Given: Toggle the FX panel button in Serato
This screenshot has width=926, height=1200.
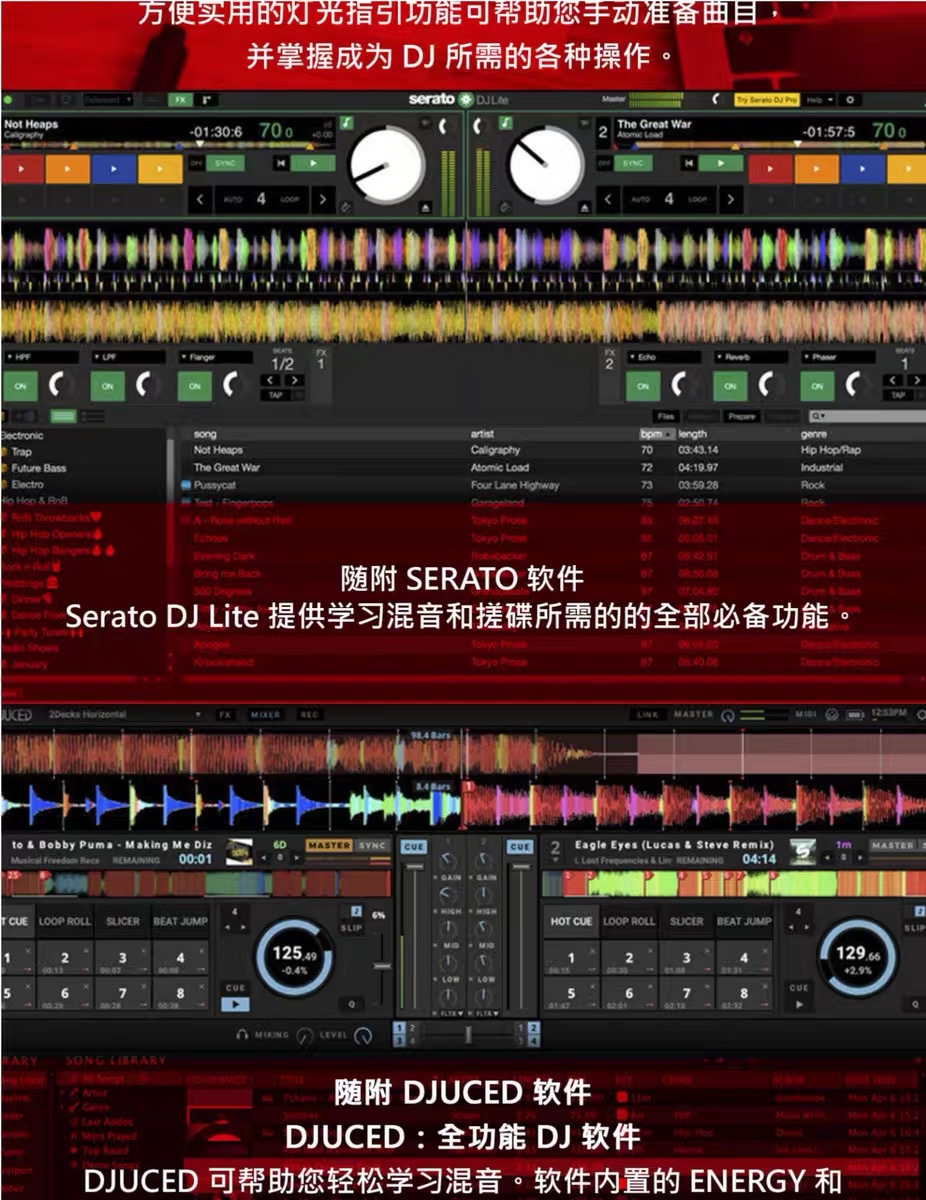Looking at the screenshot, I should [180, 100].
